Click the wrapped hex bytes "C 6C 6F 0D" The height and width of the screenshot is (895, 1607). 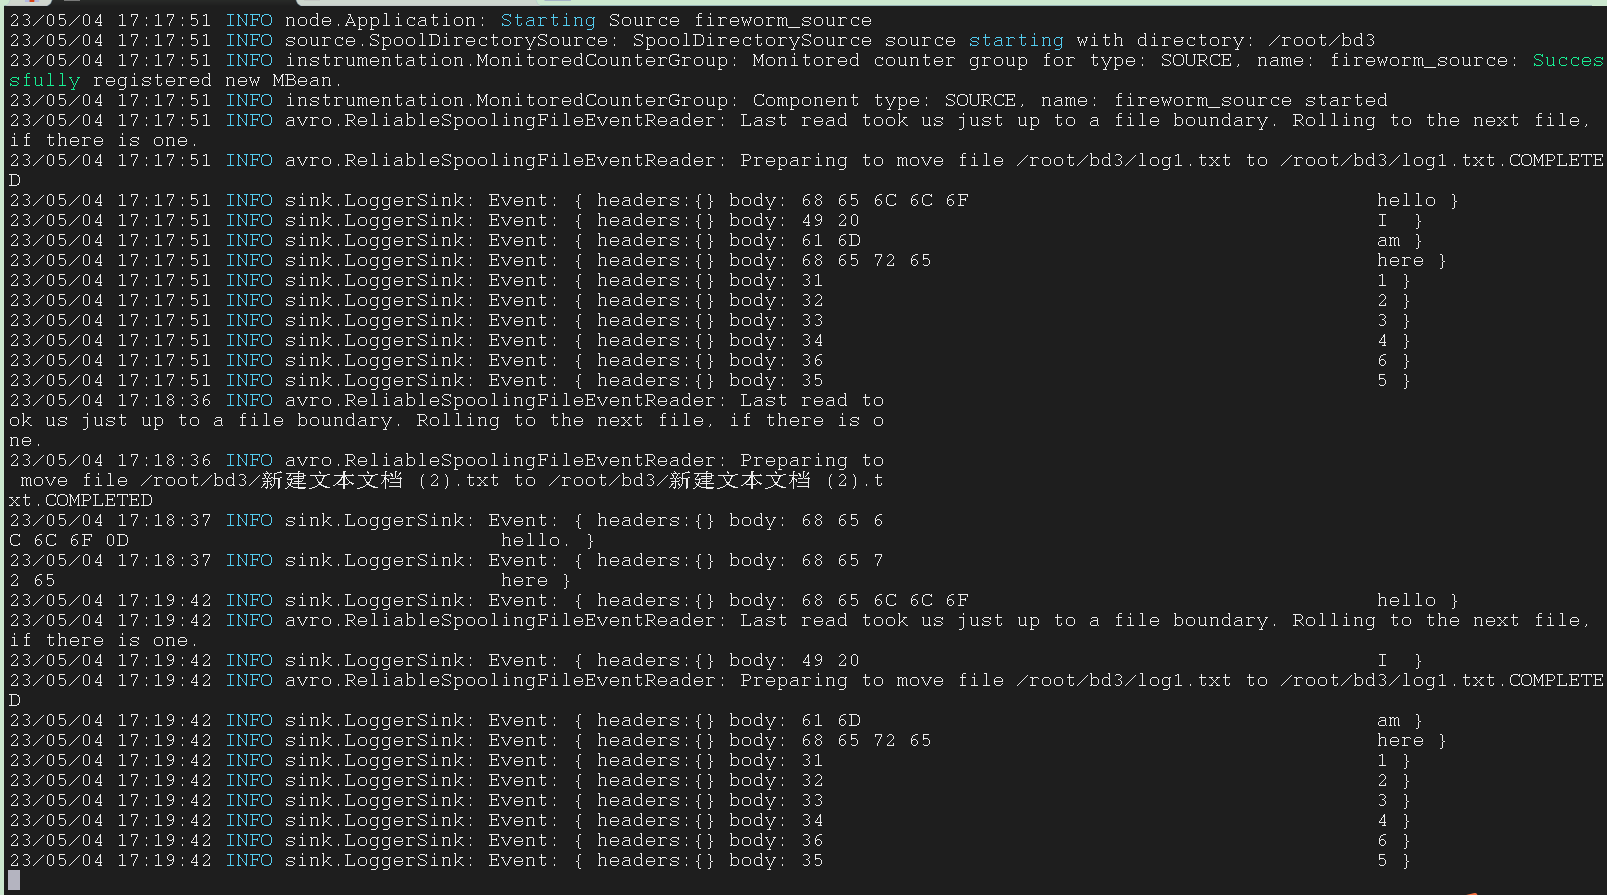(69, 540)
